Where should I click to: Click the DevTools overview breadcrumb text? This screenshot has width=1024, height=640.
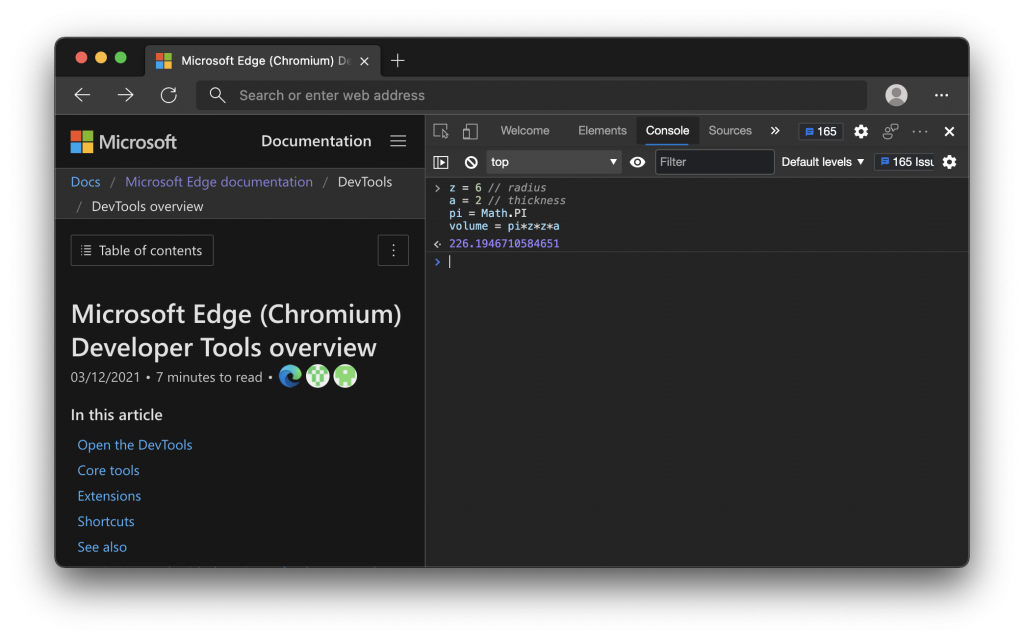[x=147, y=206]
